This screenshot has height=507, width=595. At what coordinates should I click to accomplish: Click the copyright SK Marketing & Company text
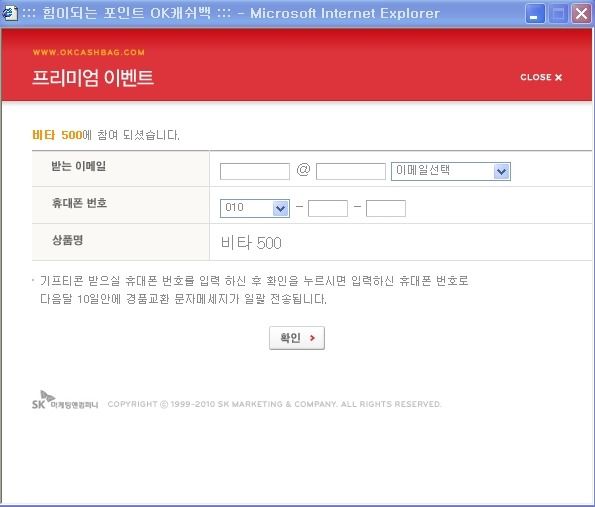tap(274, 404)
